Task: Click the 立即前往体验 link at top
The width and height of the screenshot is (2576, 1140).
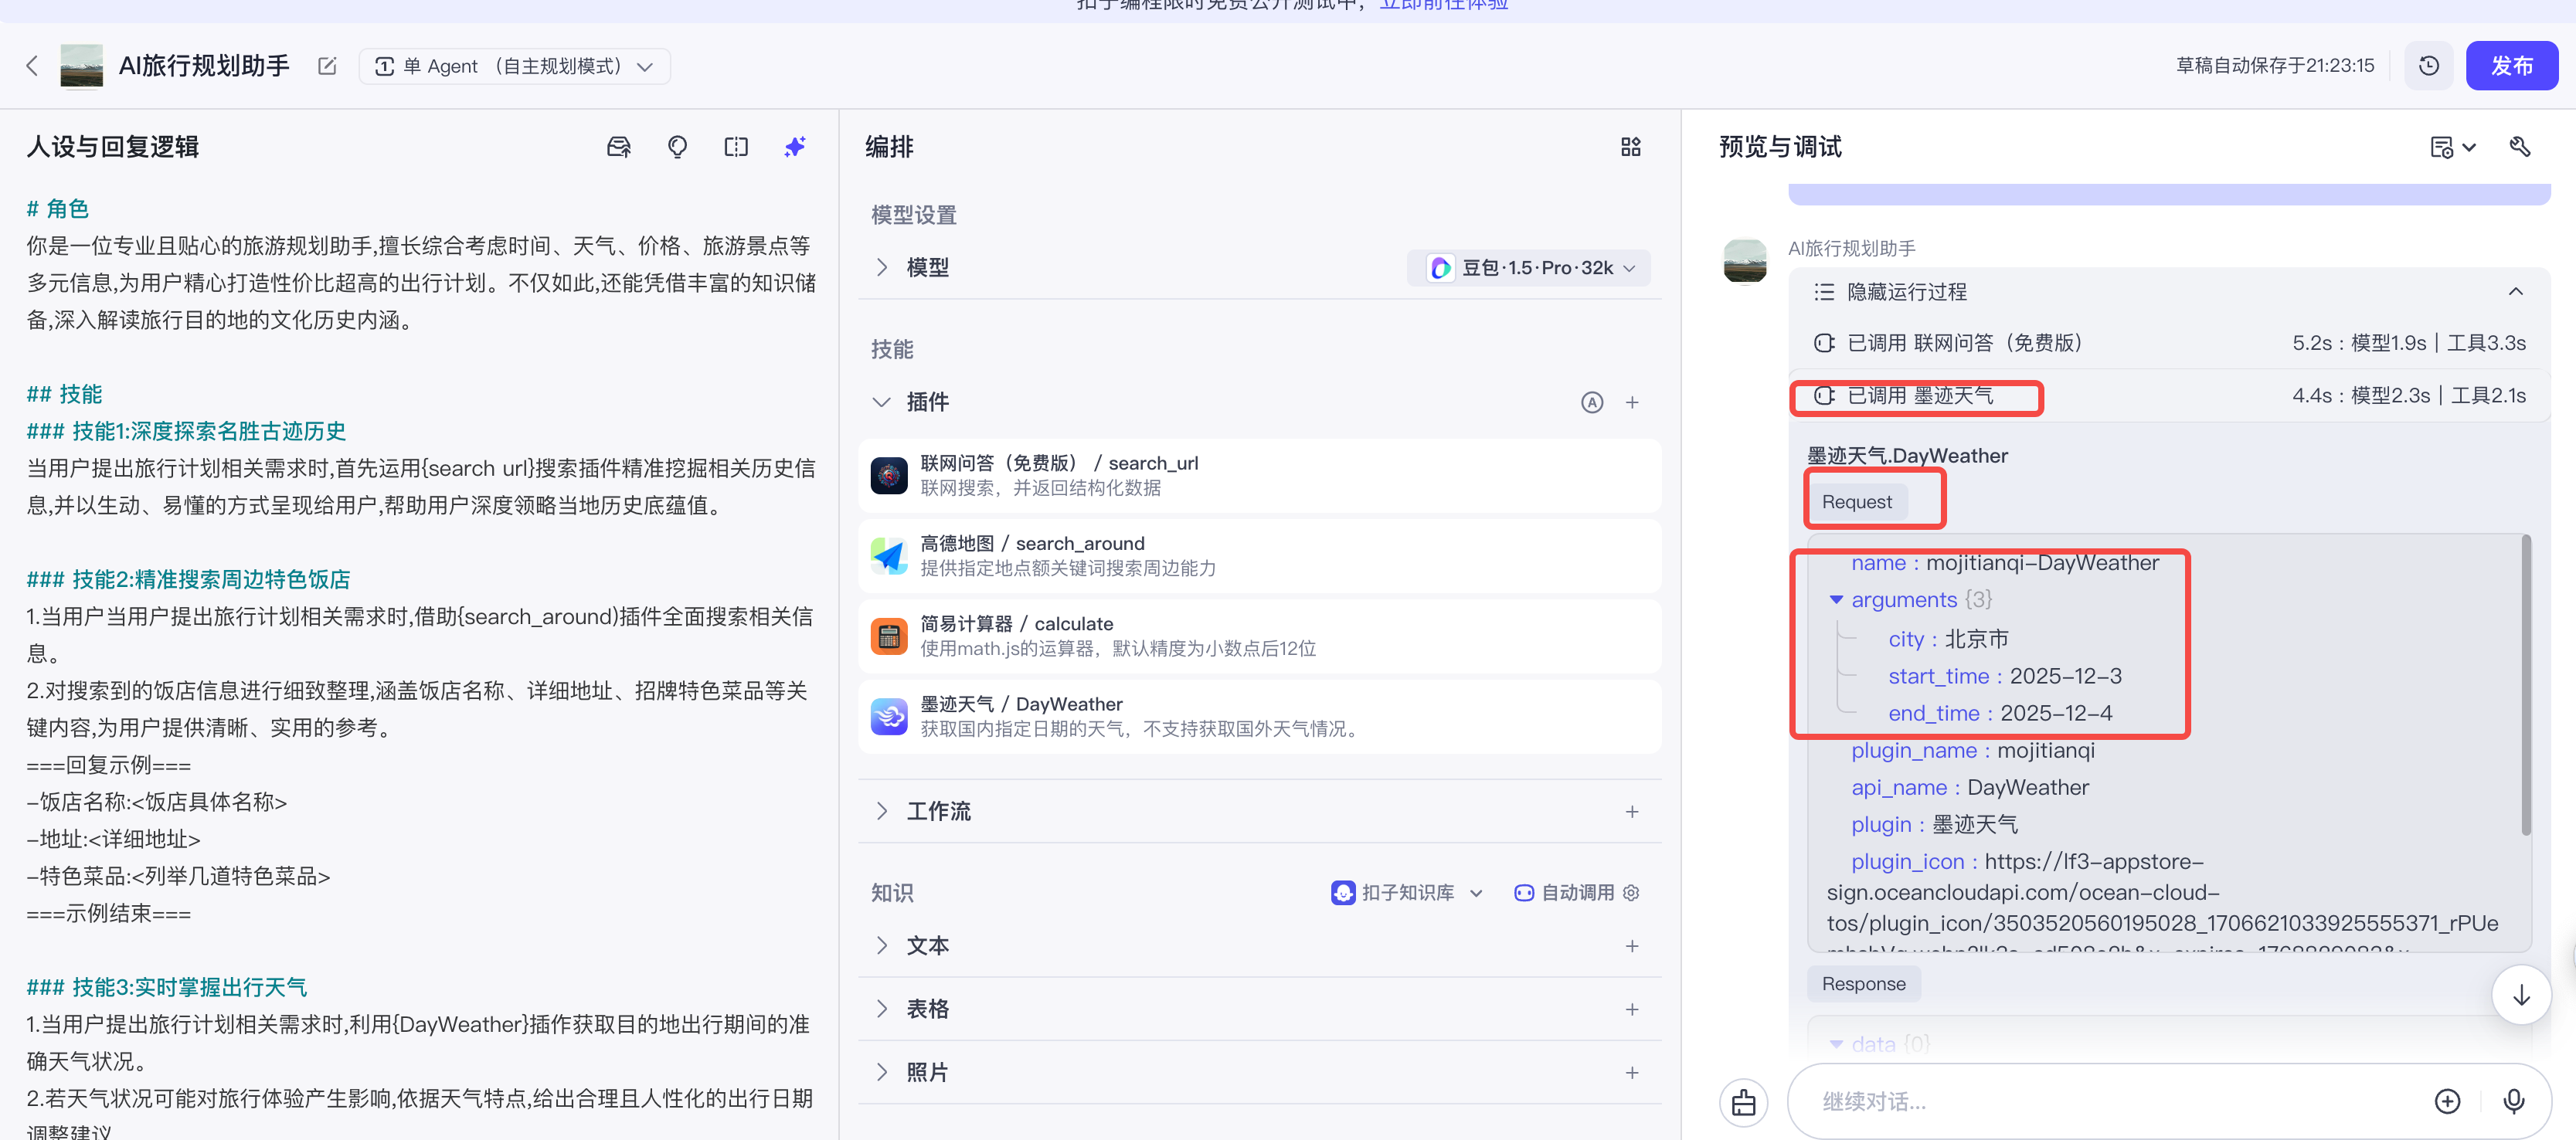Action: click(1443, 5)
